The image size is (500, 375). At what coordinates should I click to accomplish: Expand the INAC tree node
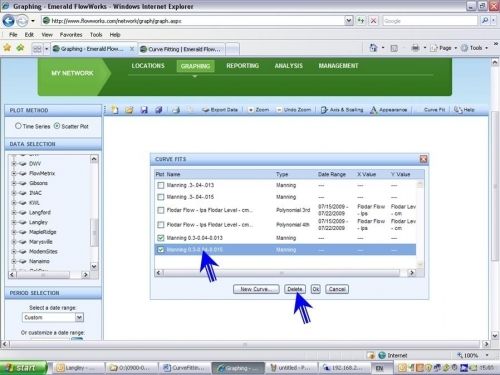[14, 193]
